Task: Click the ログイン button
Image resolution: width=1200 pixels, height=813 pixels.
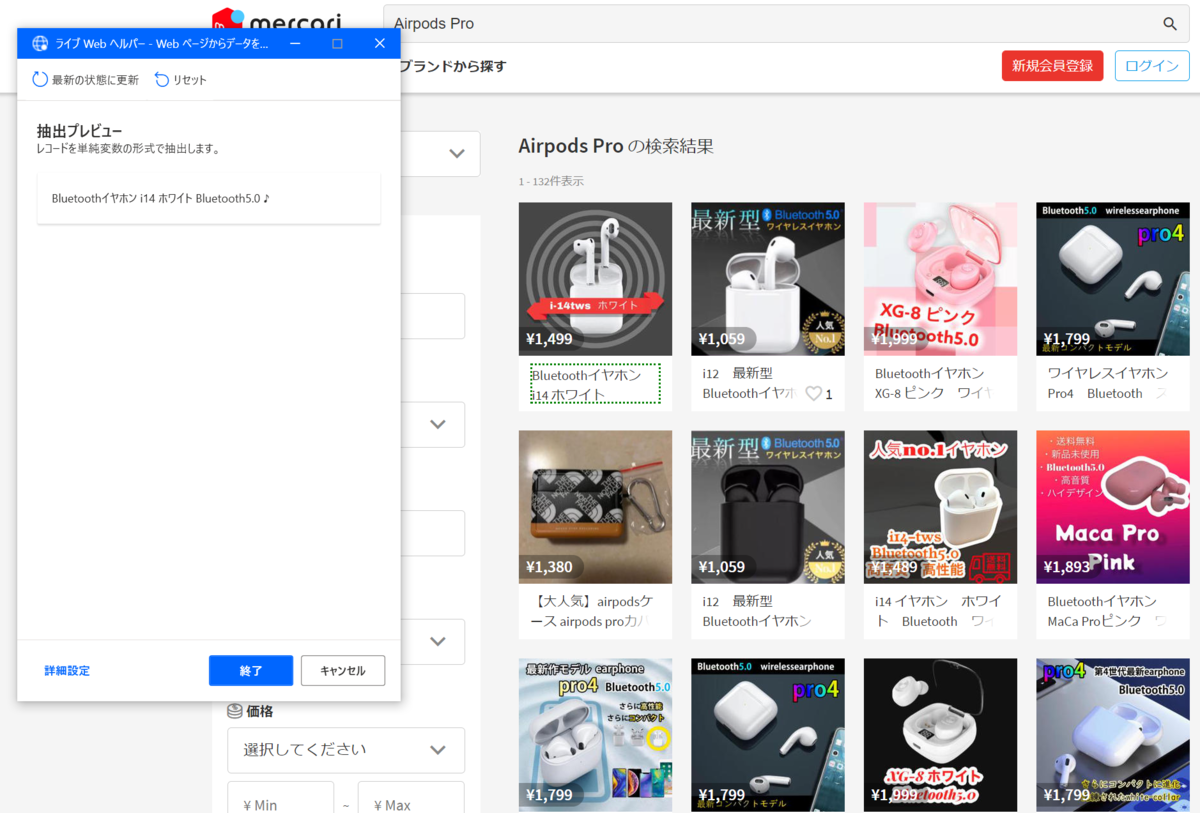Action: coord(1152,66)
